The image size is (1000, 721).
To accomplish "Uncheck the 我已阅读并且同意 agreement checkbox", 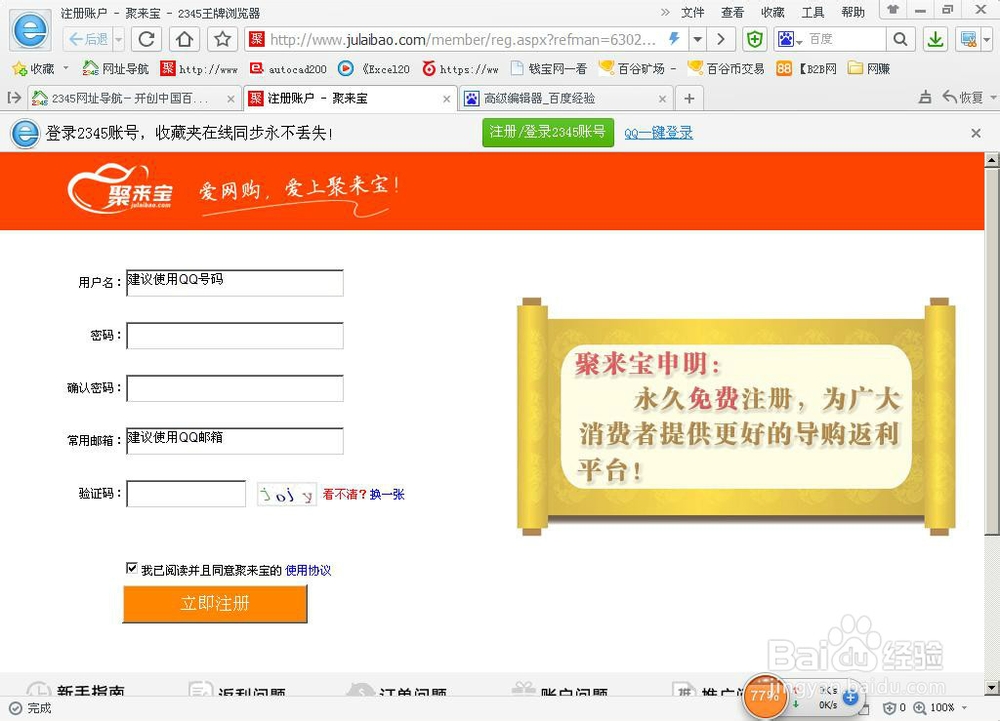I will tap(132, 568).
